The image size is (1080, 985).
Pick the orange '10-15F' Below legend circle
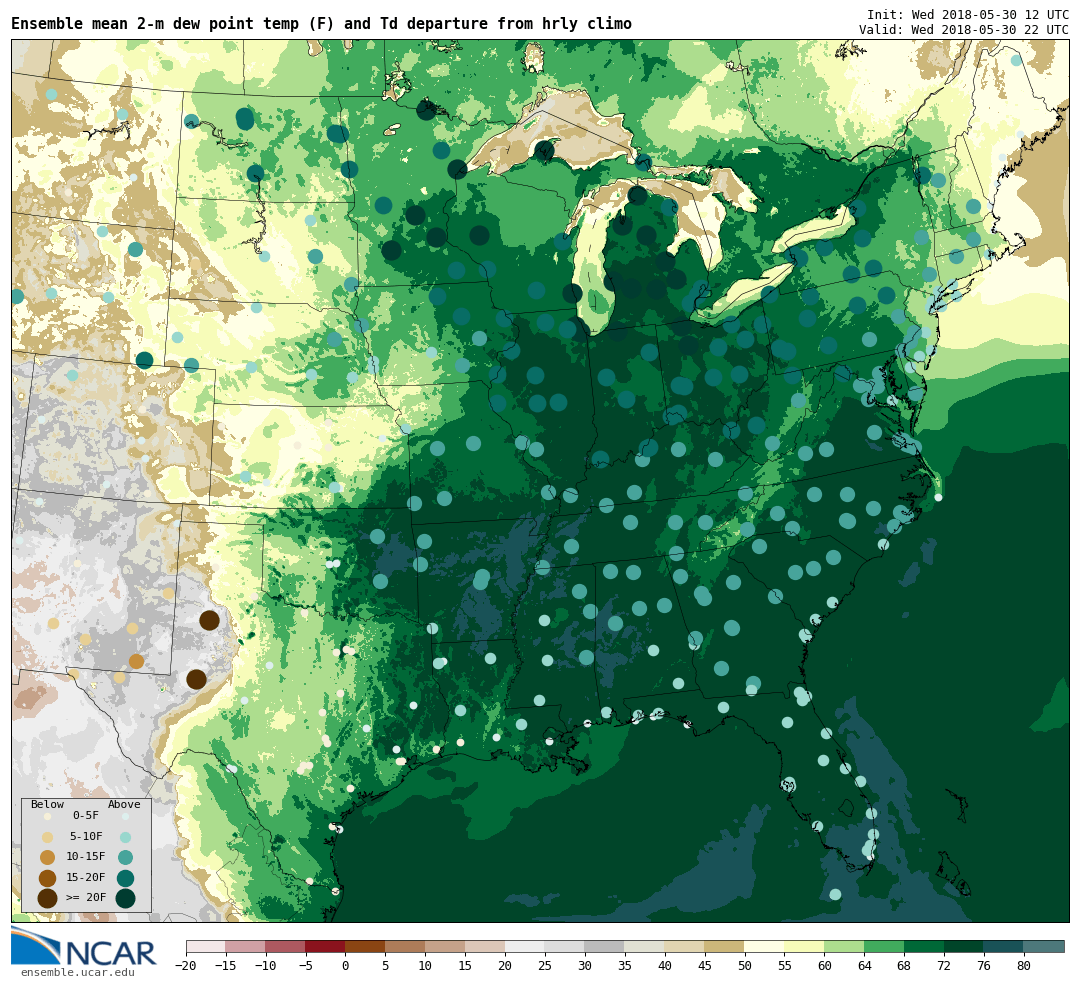pyautogui.click(x=47, y=857)
